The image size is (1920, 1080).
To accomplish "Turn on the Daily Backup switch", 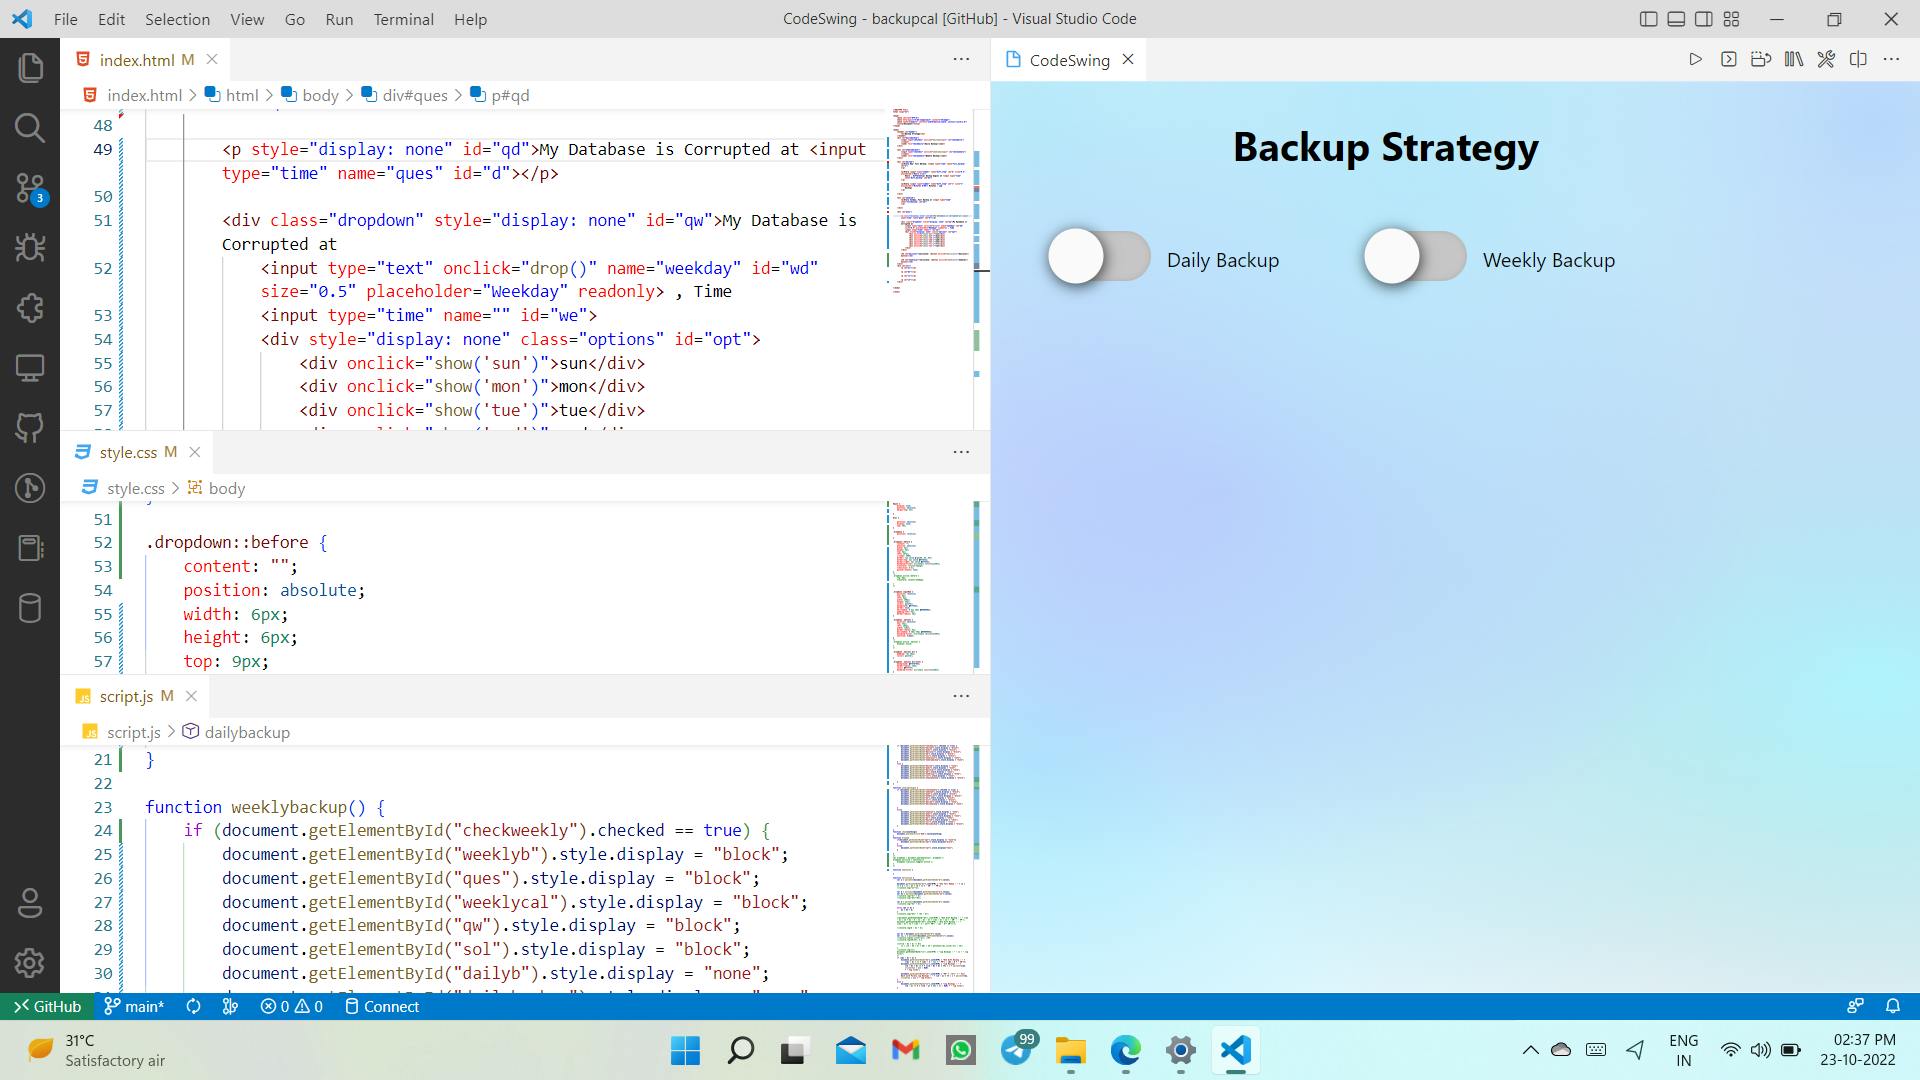I will tap(1099, 257).
